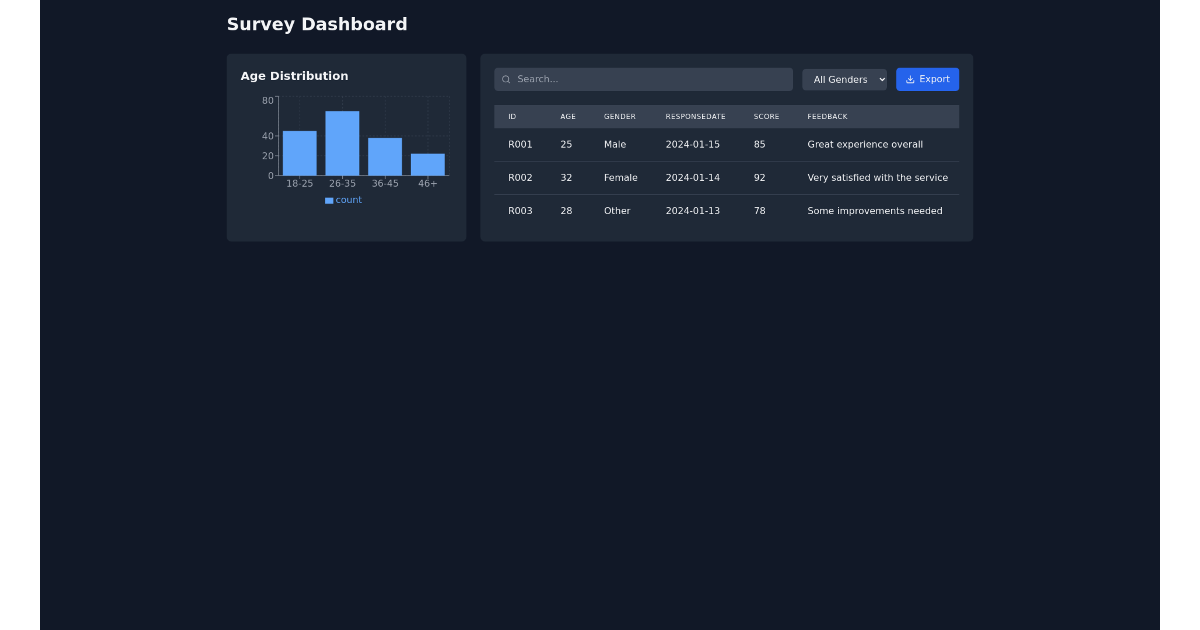Screen dimensions: 1200x630
Task: Select the row for respondent R002
Action: click(x=700, y=178)
